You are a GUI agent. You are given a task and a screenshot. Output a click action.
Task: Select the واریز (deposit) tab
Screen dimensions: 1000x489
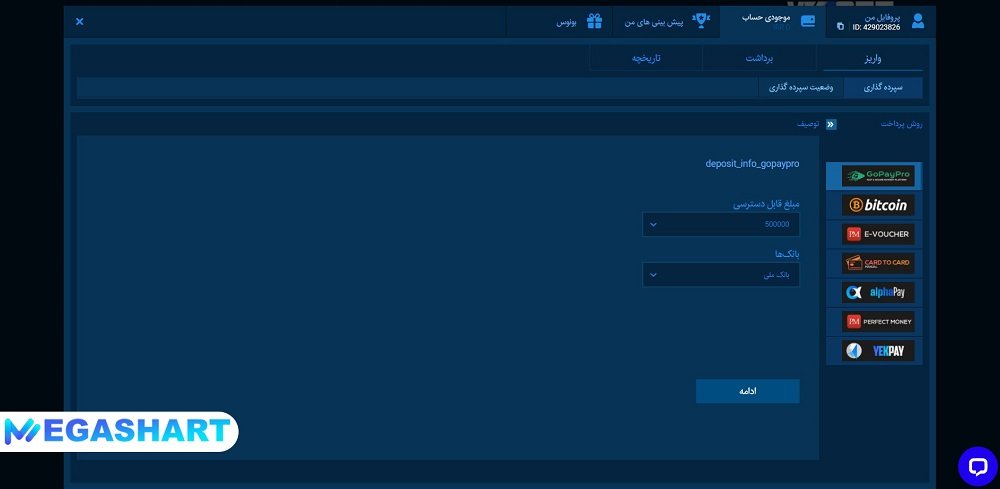pyautogui.click(x=873, y=58)
